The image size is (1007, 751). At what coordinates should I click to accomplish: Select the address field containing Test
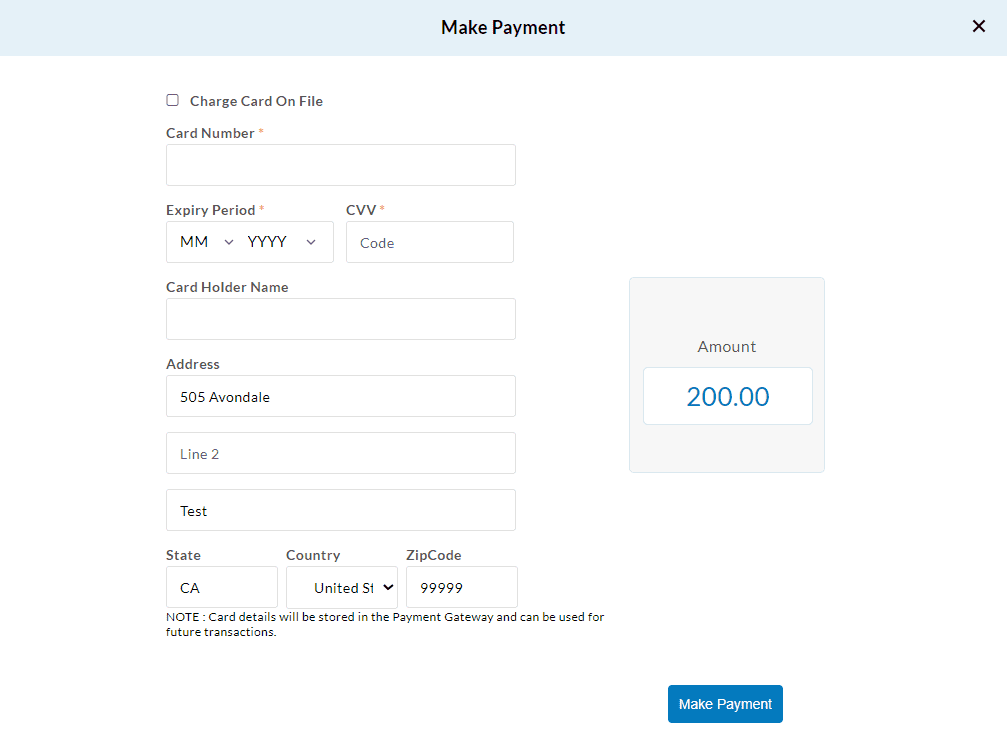click(x=340, y=510)
